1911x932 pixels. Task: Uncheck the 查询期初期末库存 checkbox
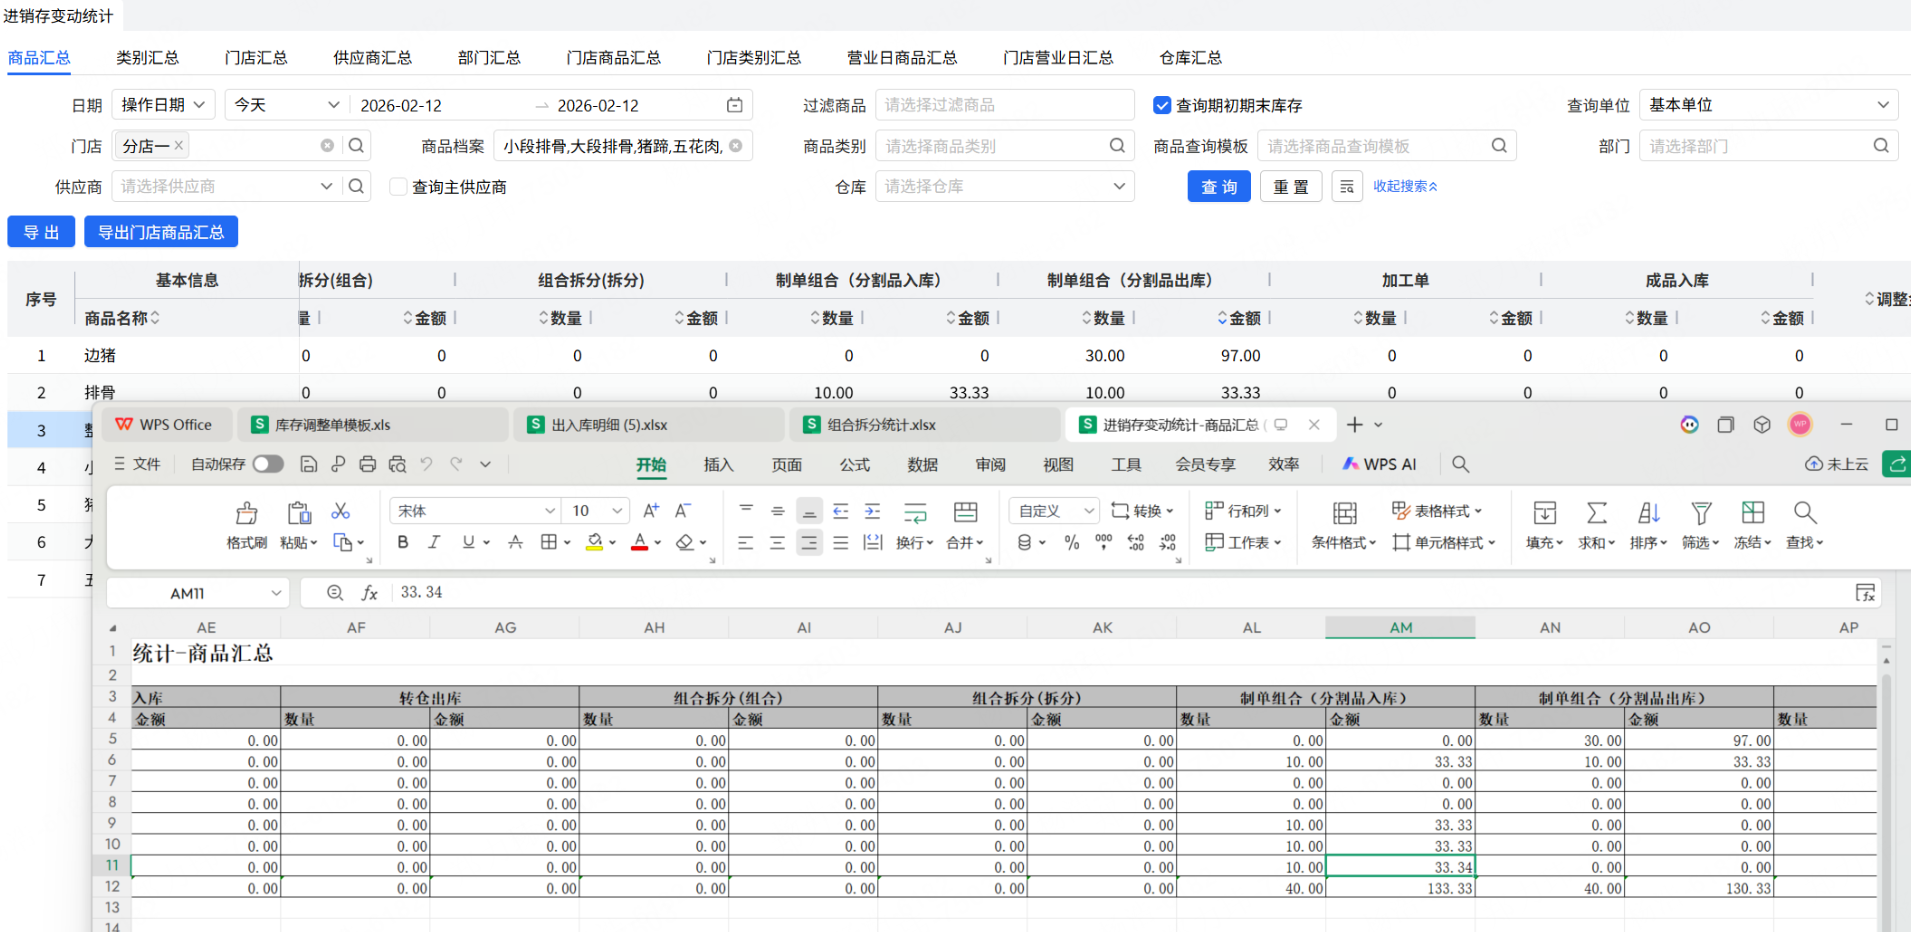tap(1162, 105)
